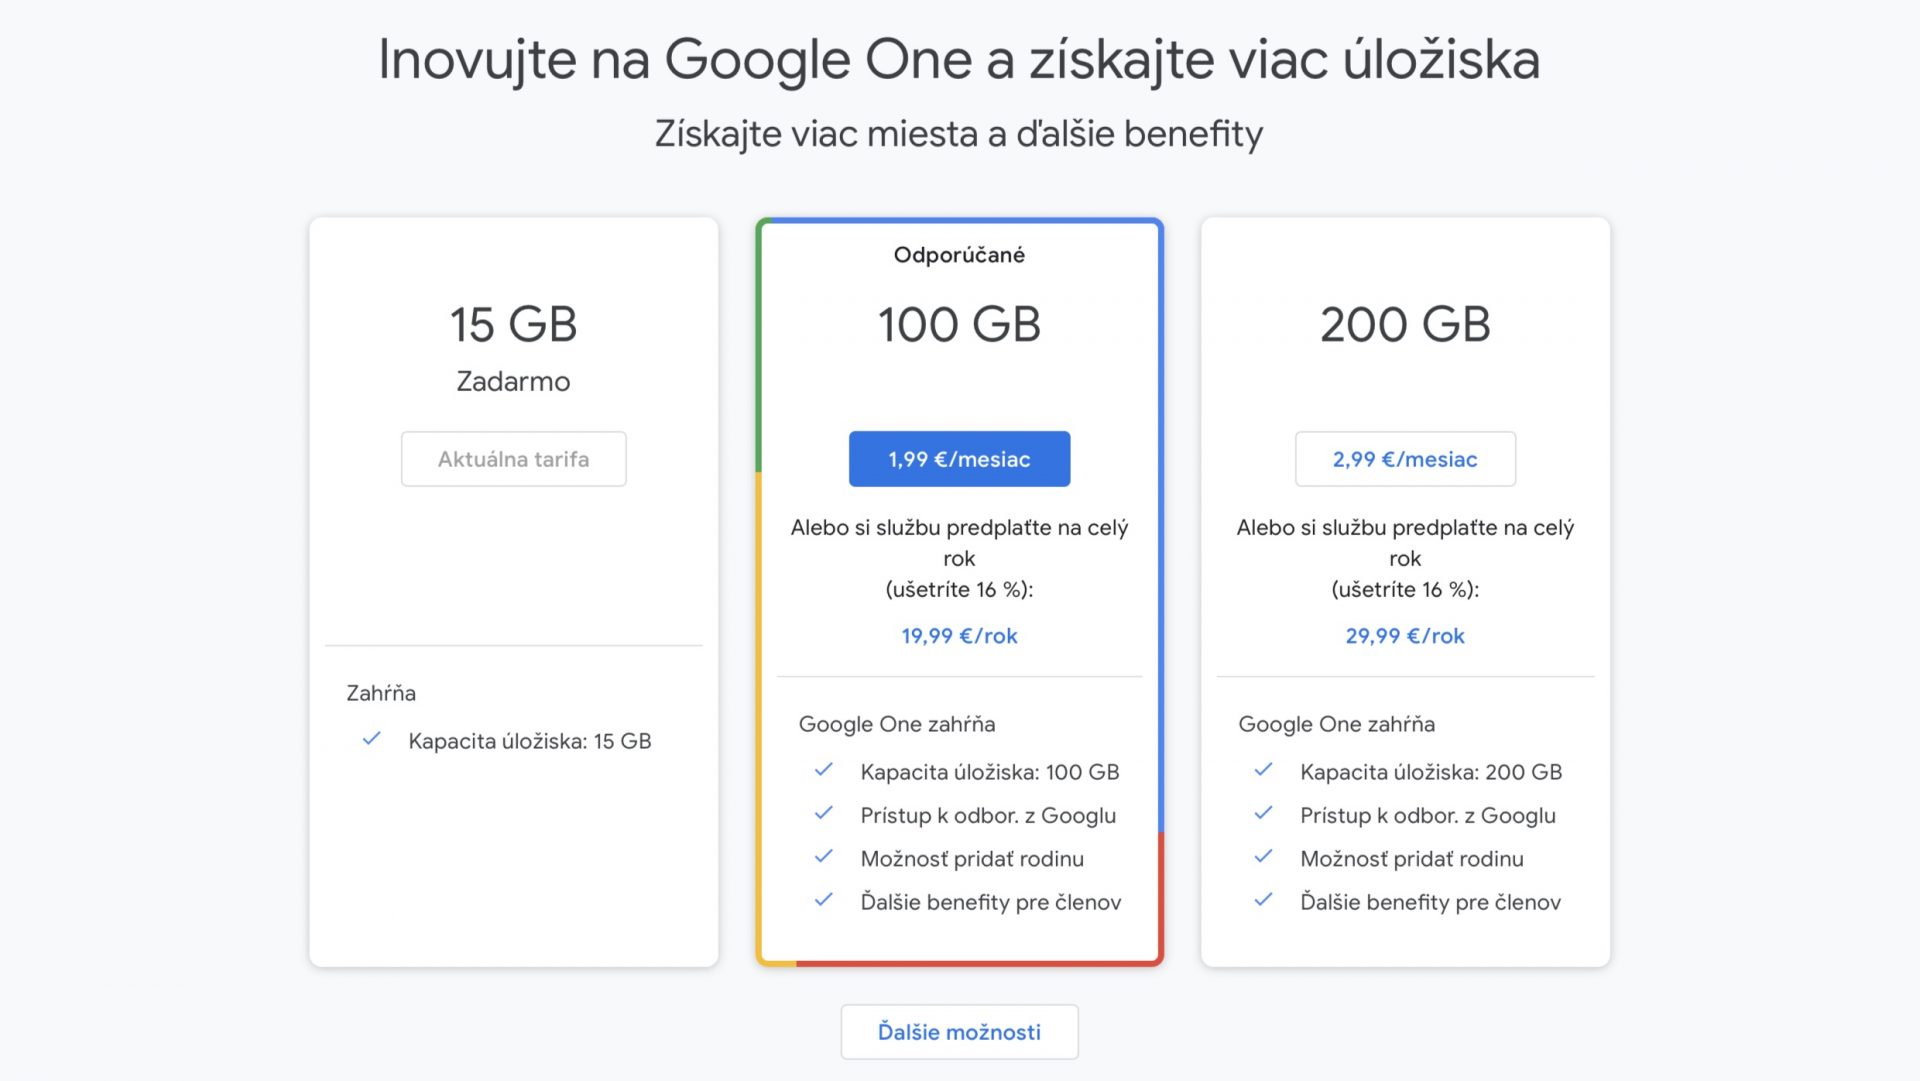Viewport: 1920px width, 1081px height.
Task: Select the 1,99 €/mesiac plan button
Action: point(959,459)
